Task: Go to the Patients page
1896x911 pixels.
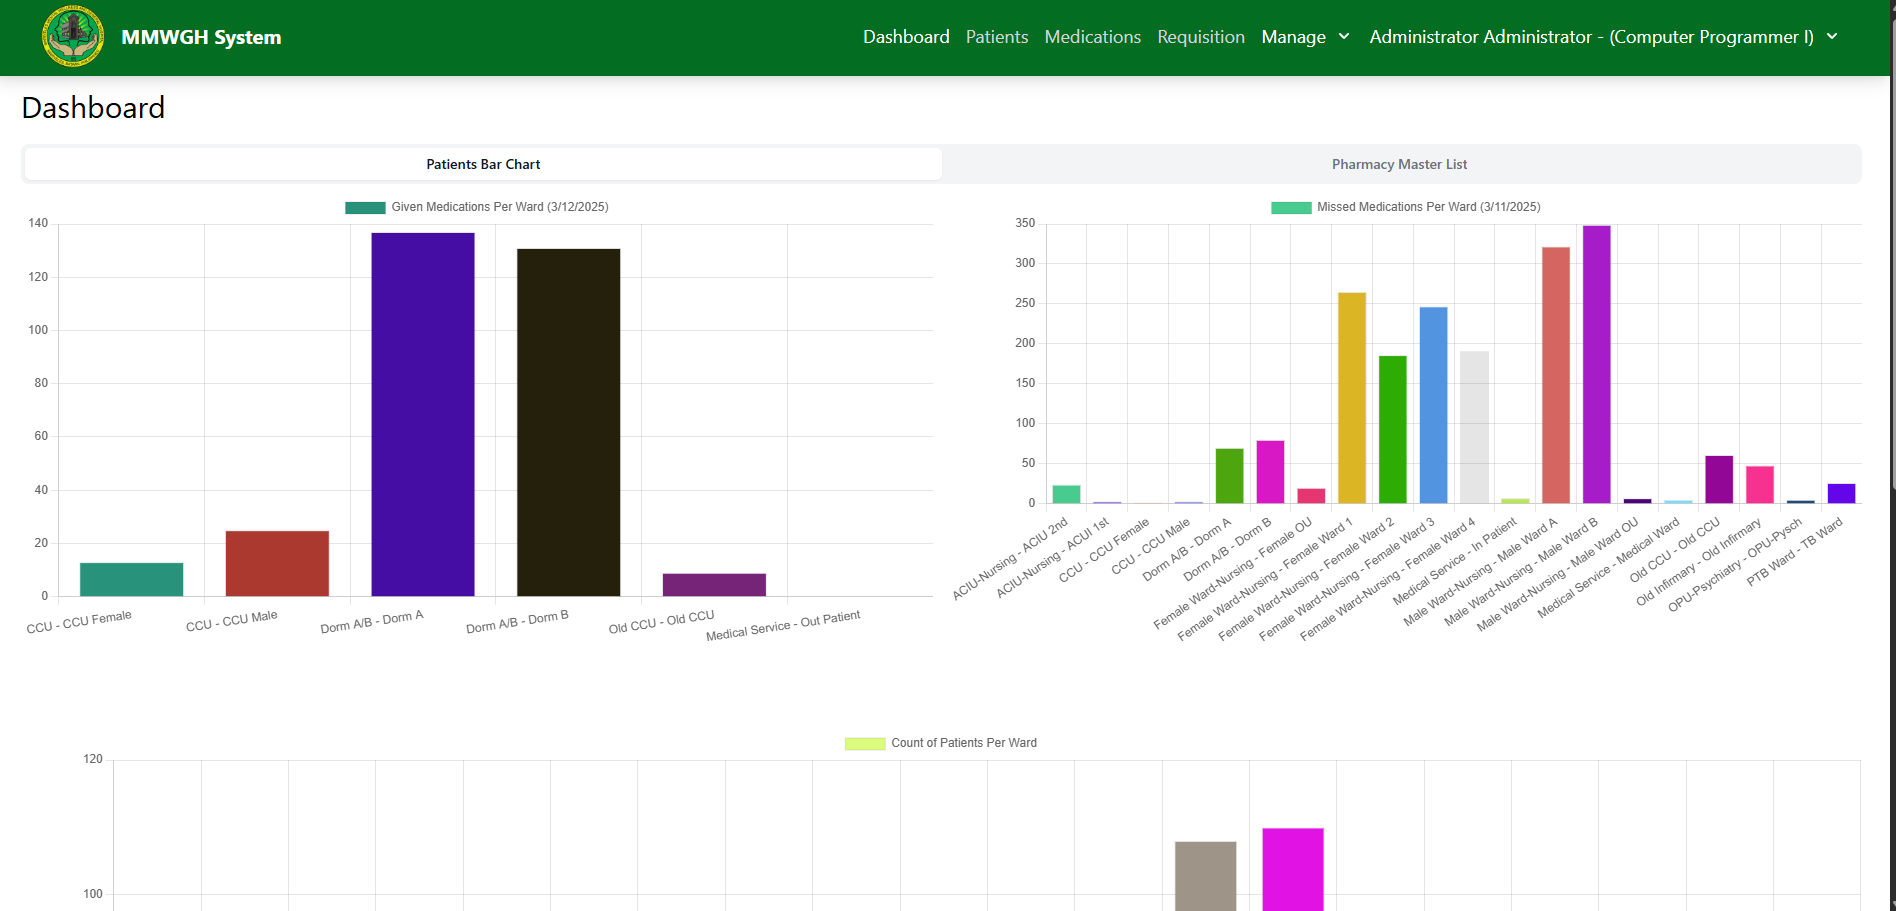Action: (996, 37)
